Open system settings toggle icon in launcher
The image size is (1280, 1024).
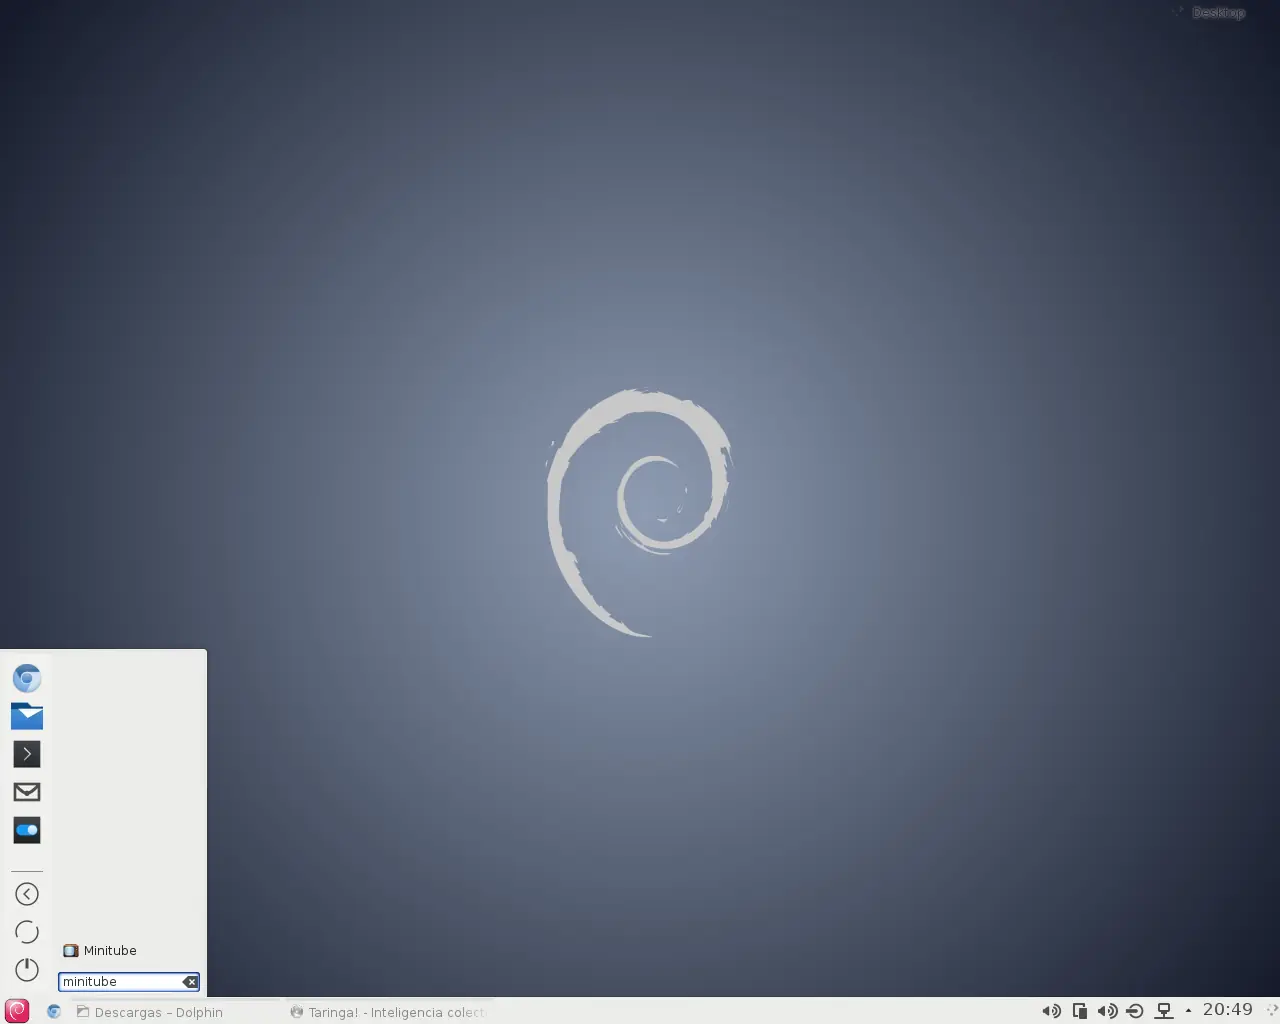pyautogui.click(x=27, y=830)
